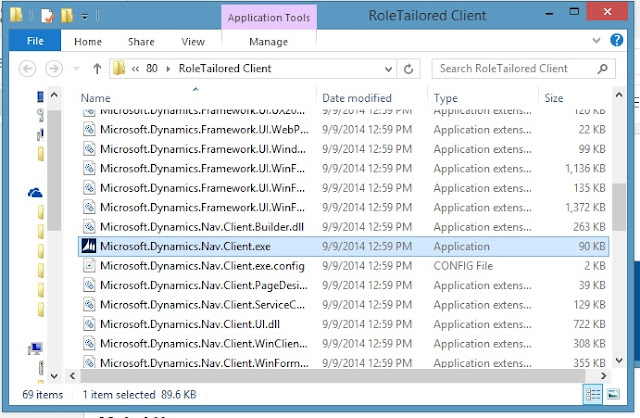
Task: Click CONFIG File type cell
Action: [x=463, y=266]
